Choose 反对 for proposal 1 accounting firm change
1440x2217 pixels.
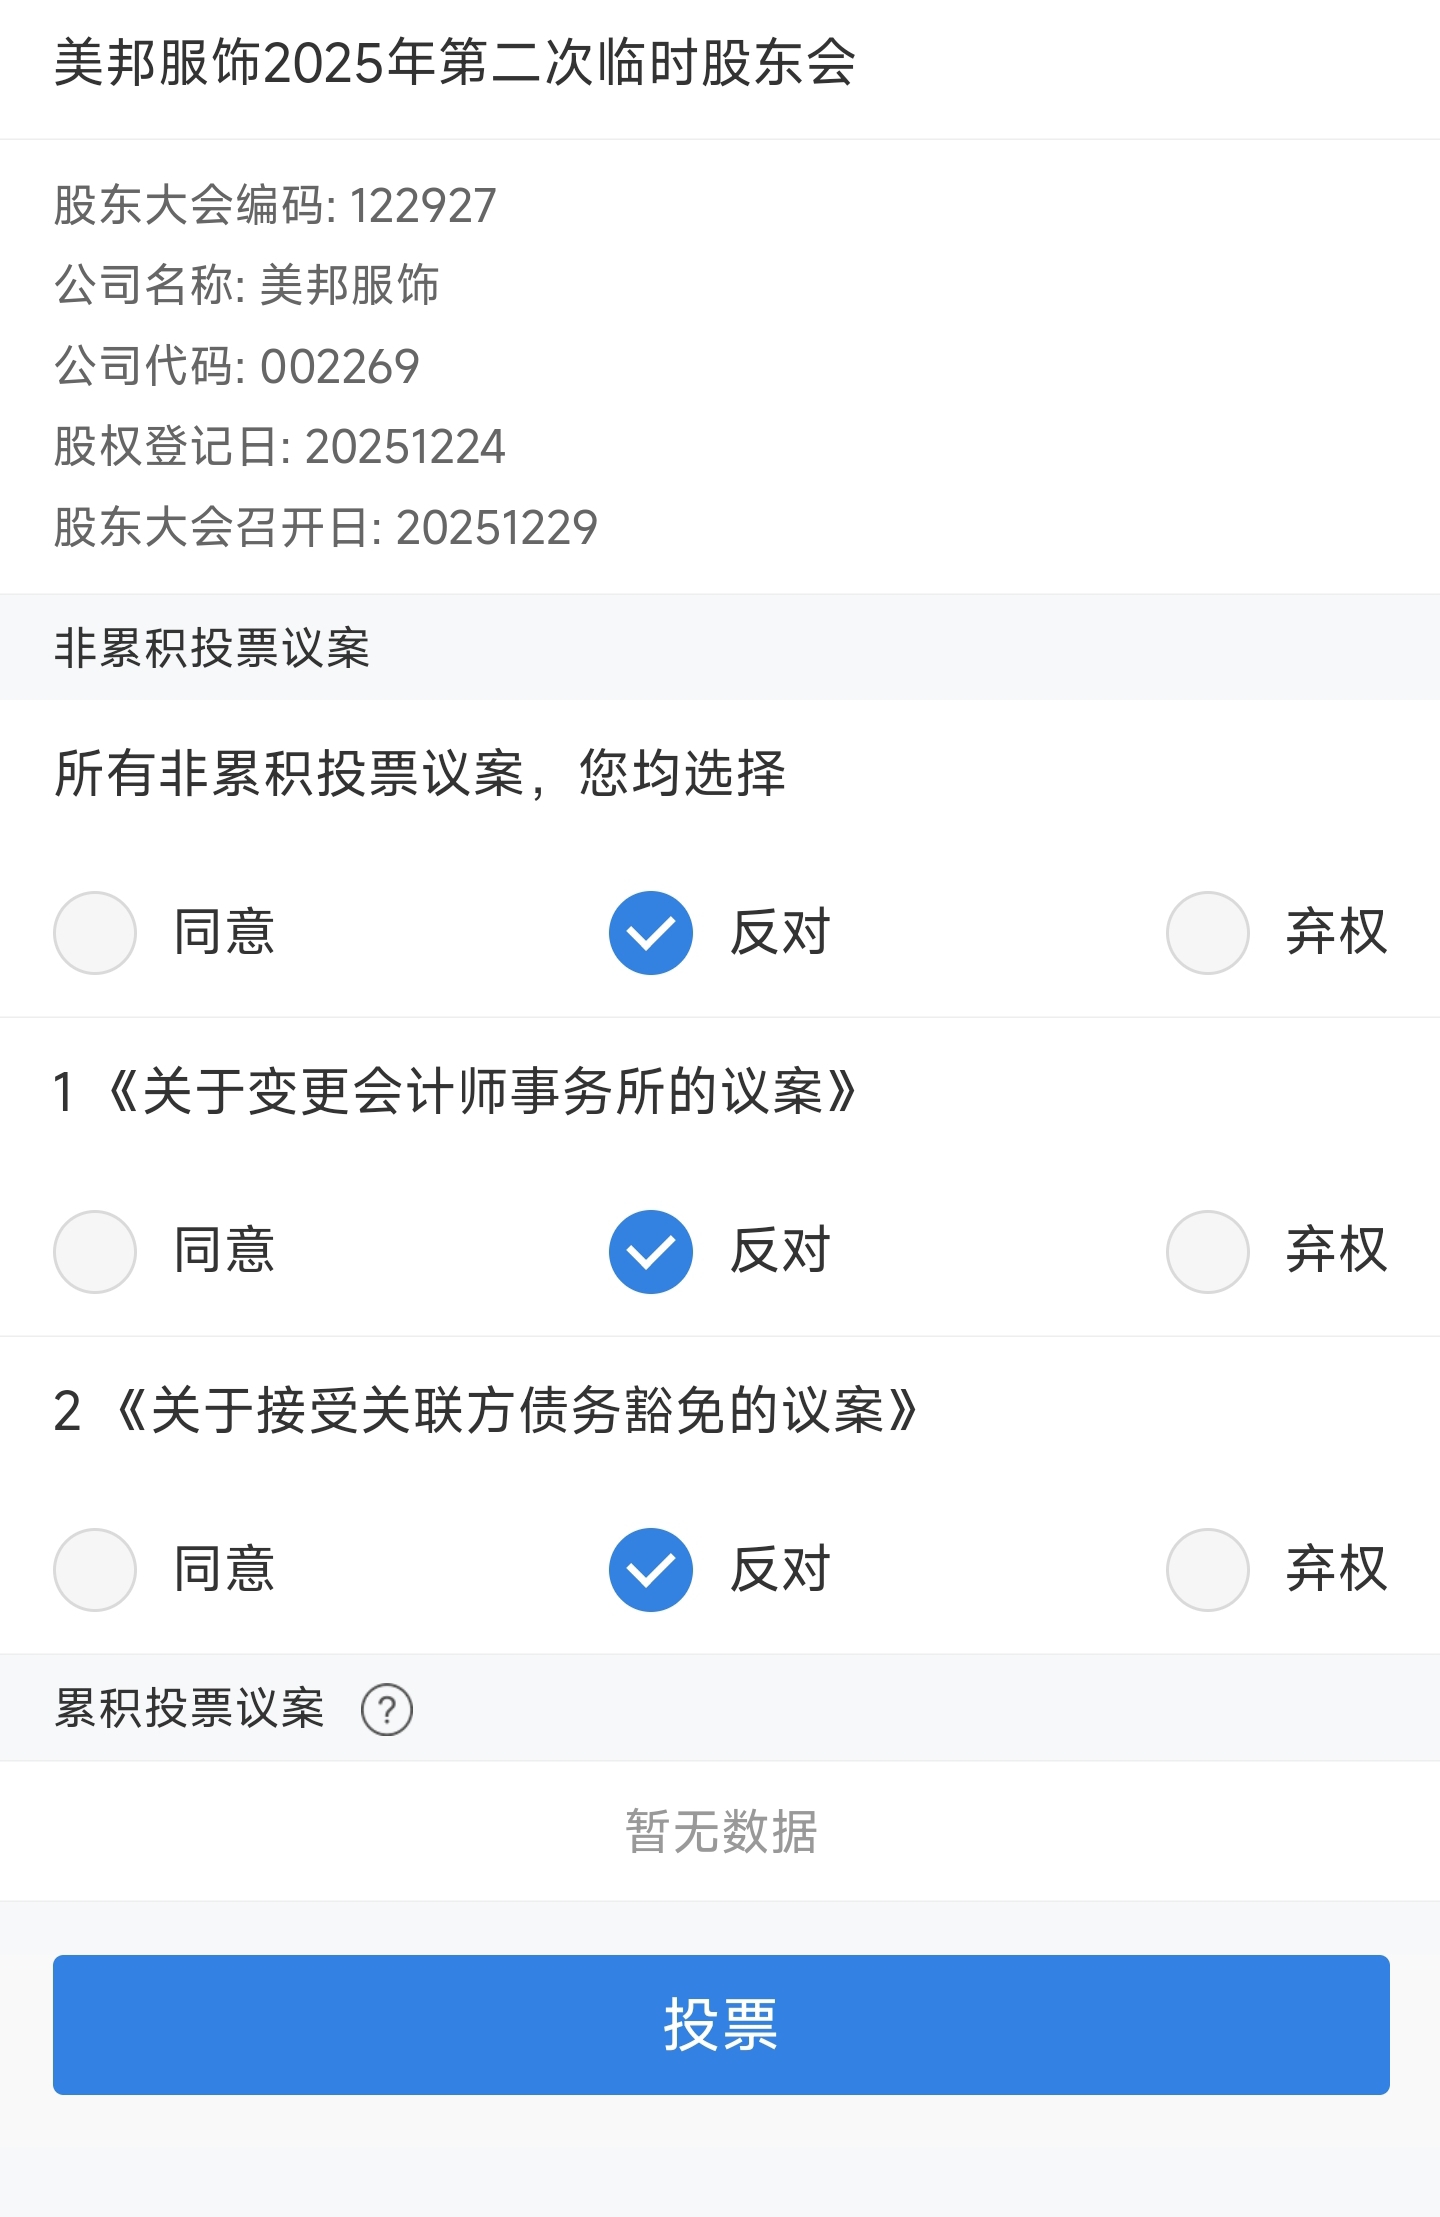tap(651, 1252)
